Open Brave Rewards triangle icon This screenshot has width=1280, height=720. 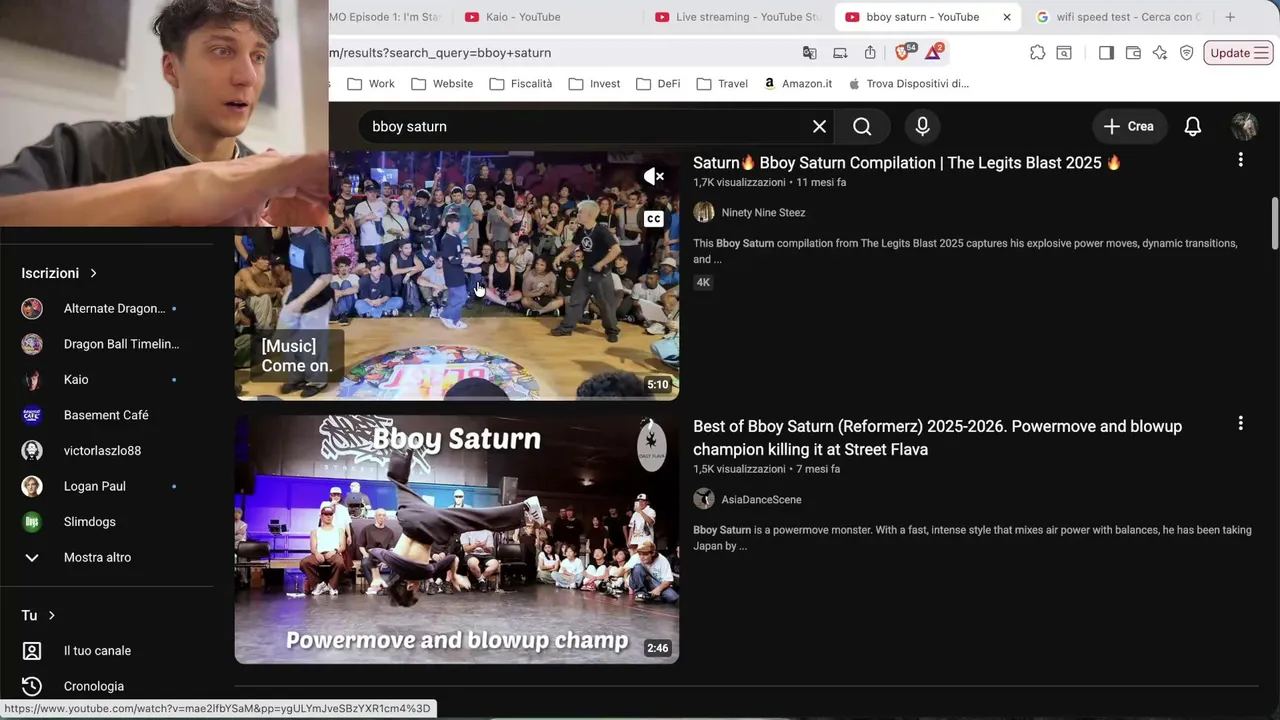point(934,52)
